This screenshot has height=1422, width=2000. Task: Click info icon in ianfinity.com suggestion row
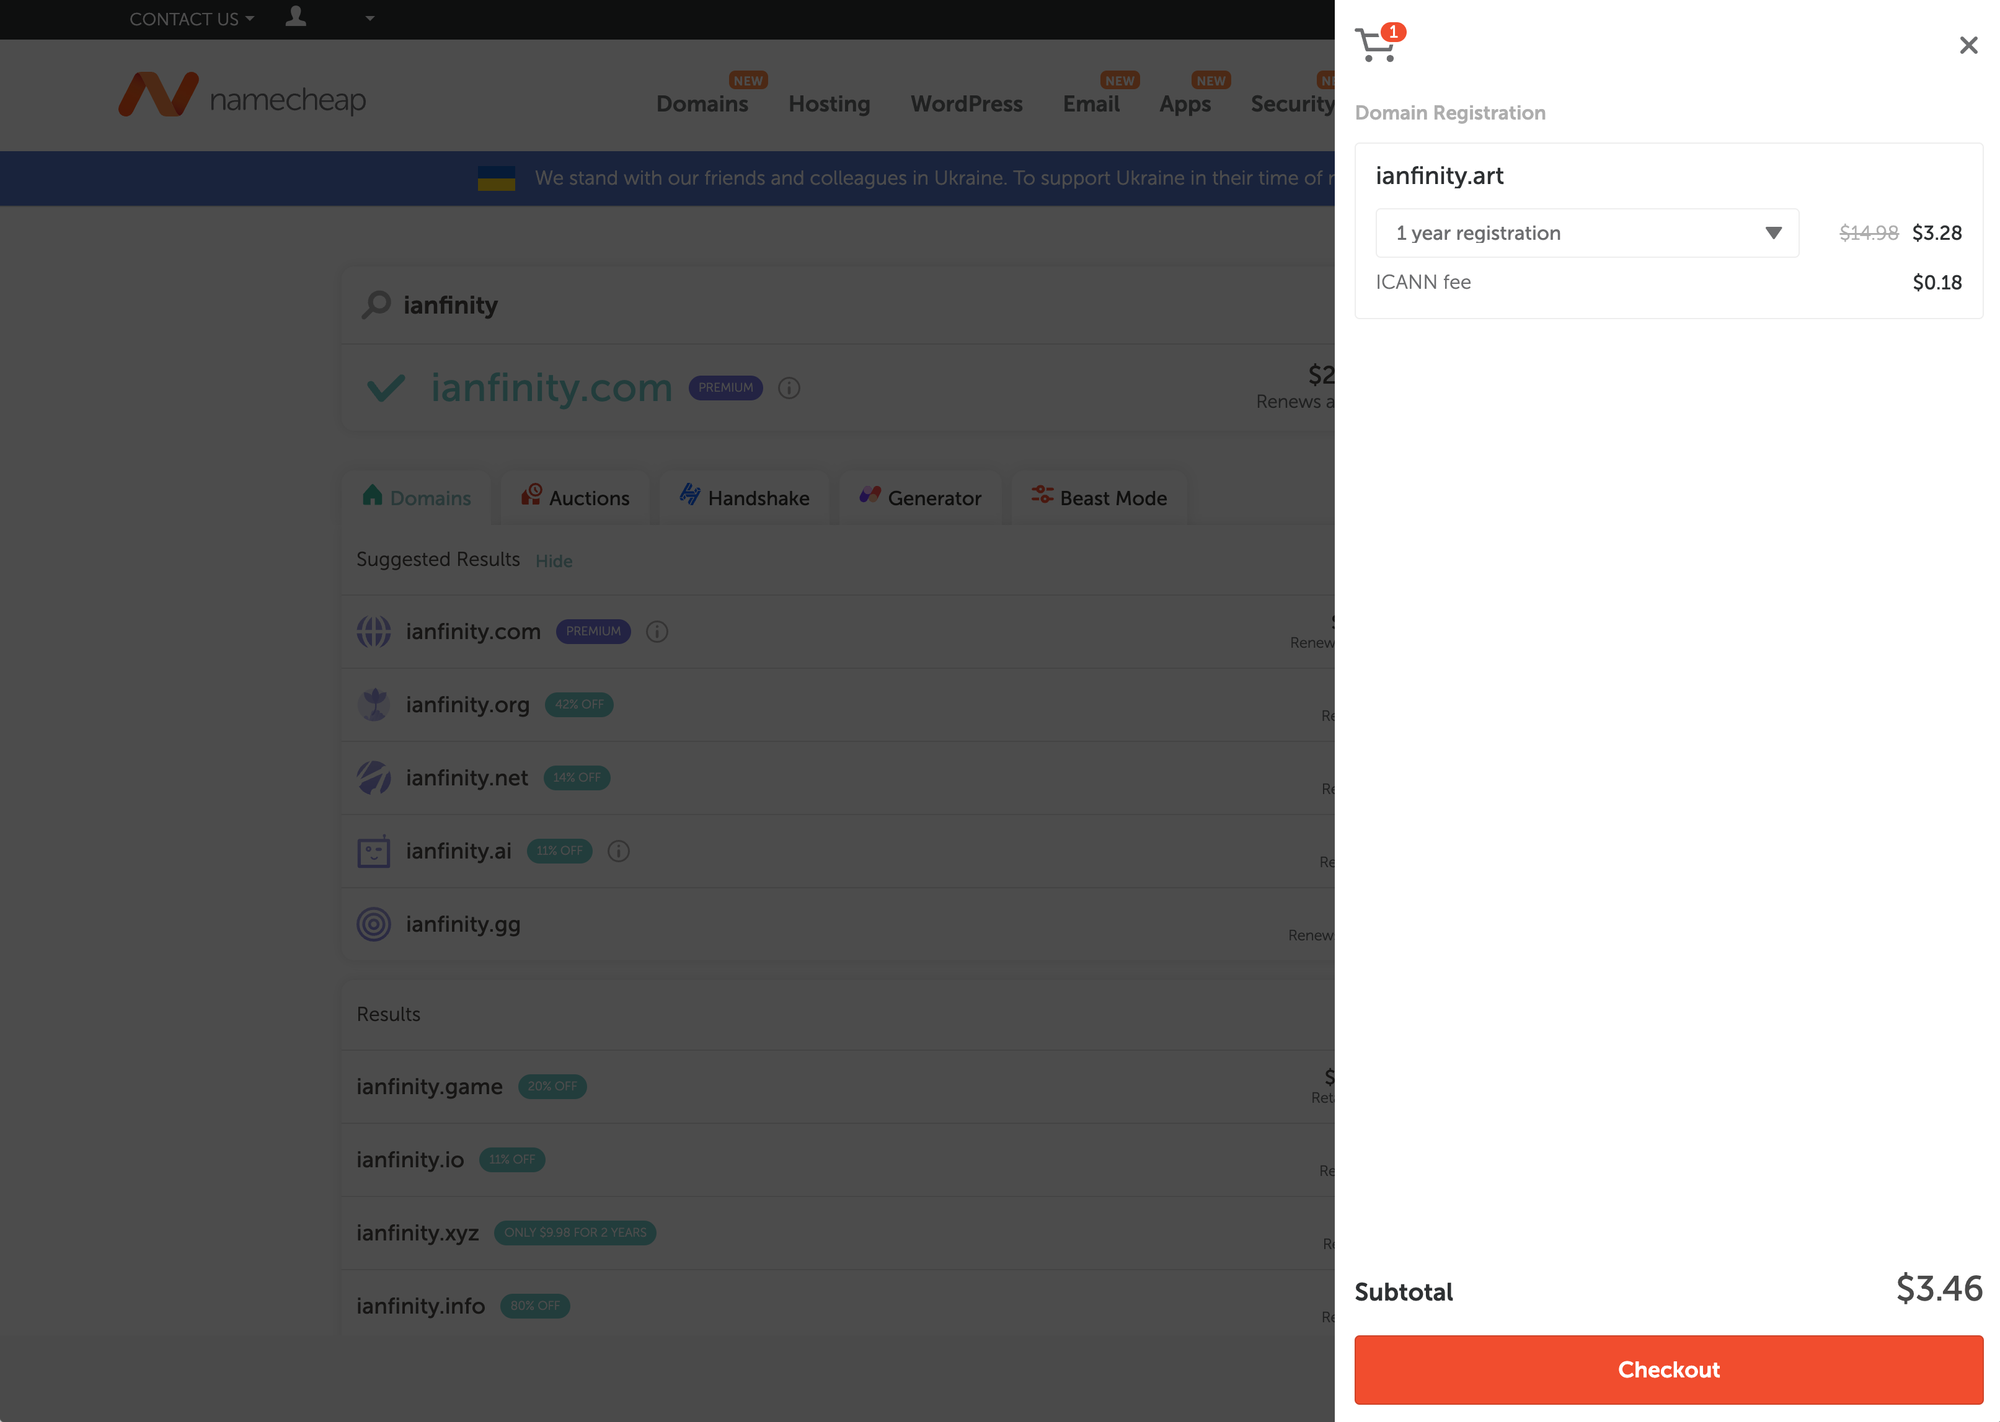(657, 631)
